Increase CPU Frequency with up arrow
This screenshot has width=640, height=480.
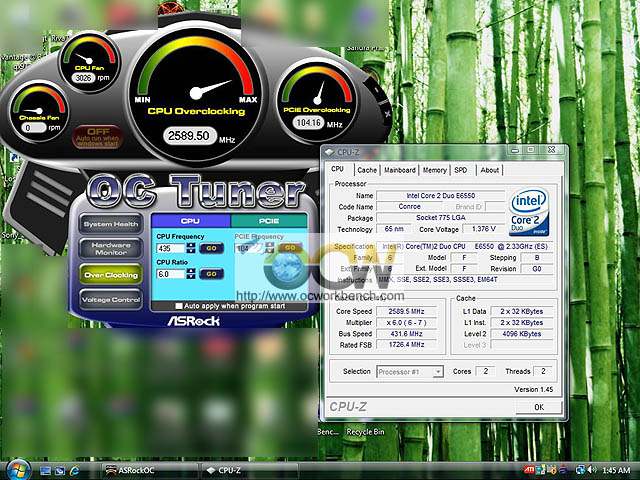click(191, 245)
